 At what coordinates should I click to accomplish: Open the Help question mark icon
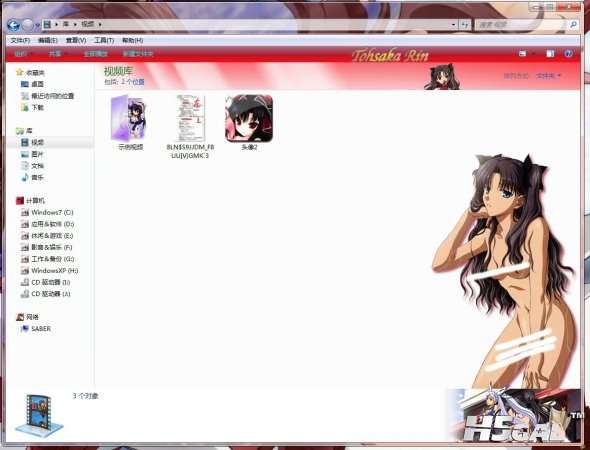(x=568, y=54)
